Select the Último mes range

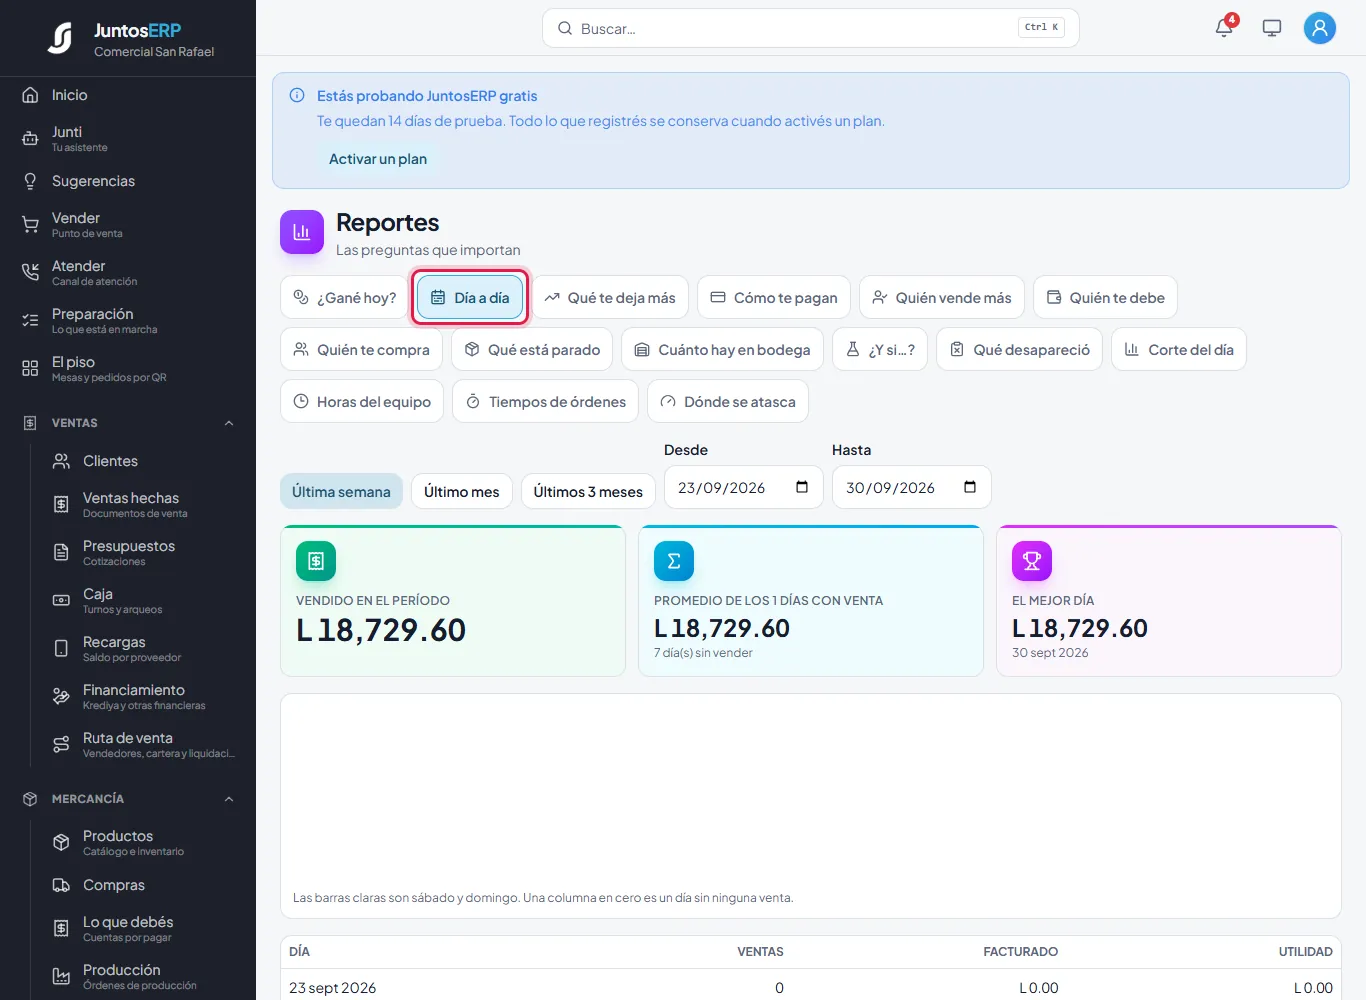pos(462,491)
